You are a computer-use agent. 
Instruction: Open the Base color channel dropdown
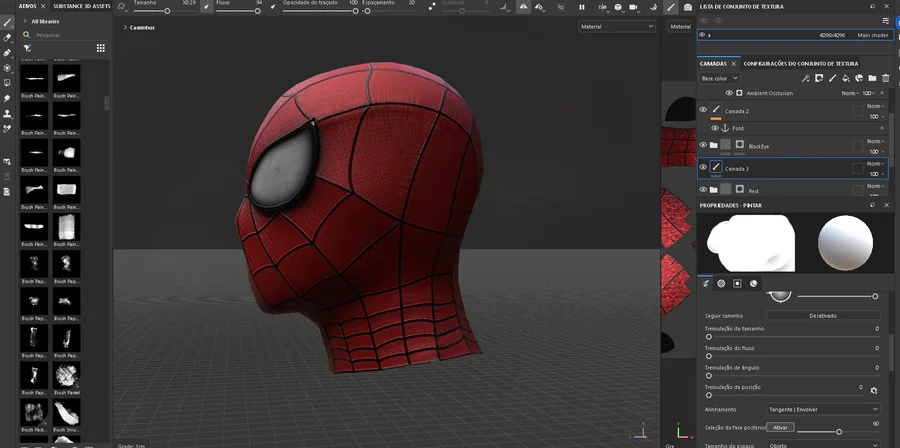pos(720,78)
